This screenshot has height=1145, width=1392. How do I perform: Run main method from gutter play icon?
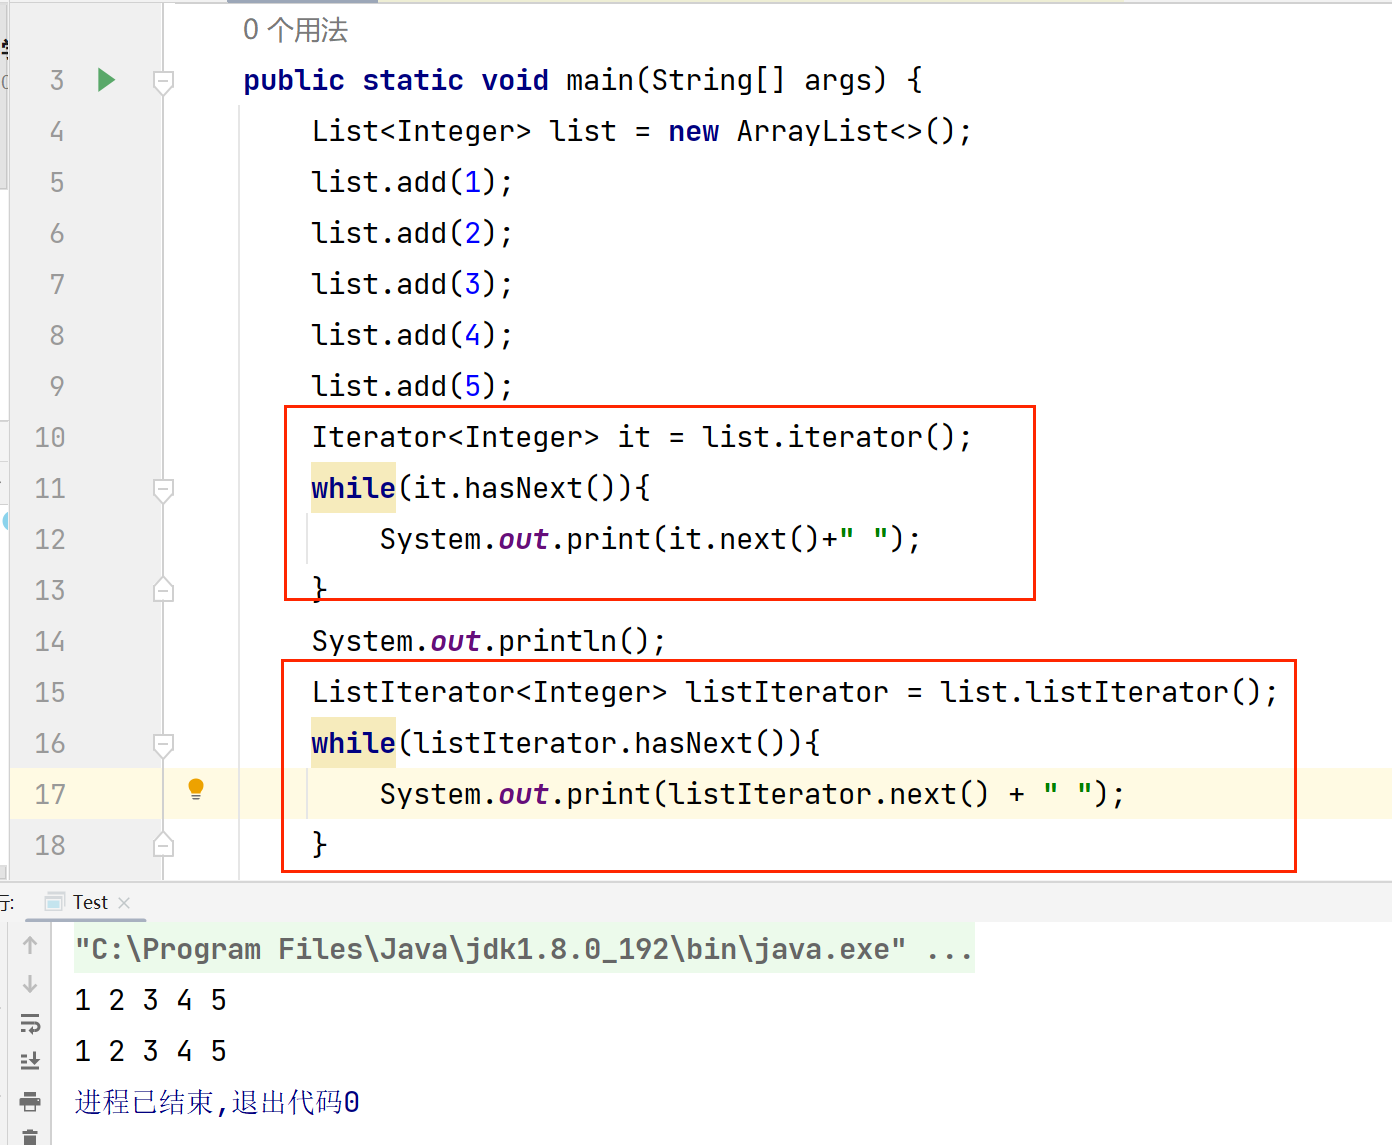106,80
